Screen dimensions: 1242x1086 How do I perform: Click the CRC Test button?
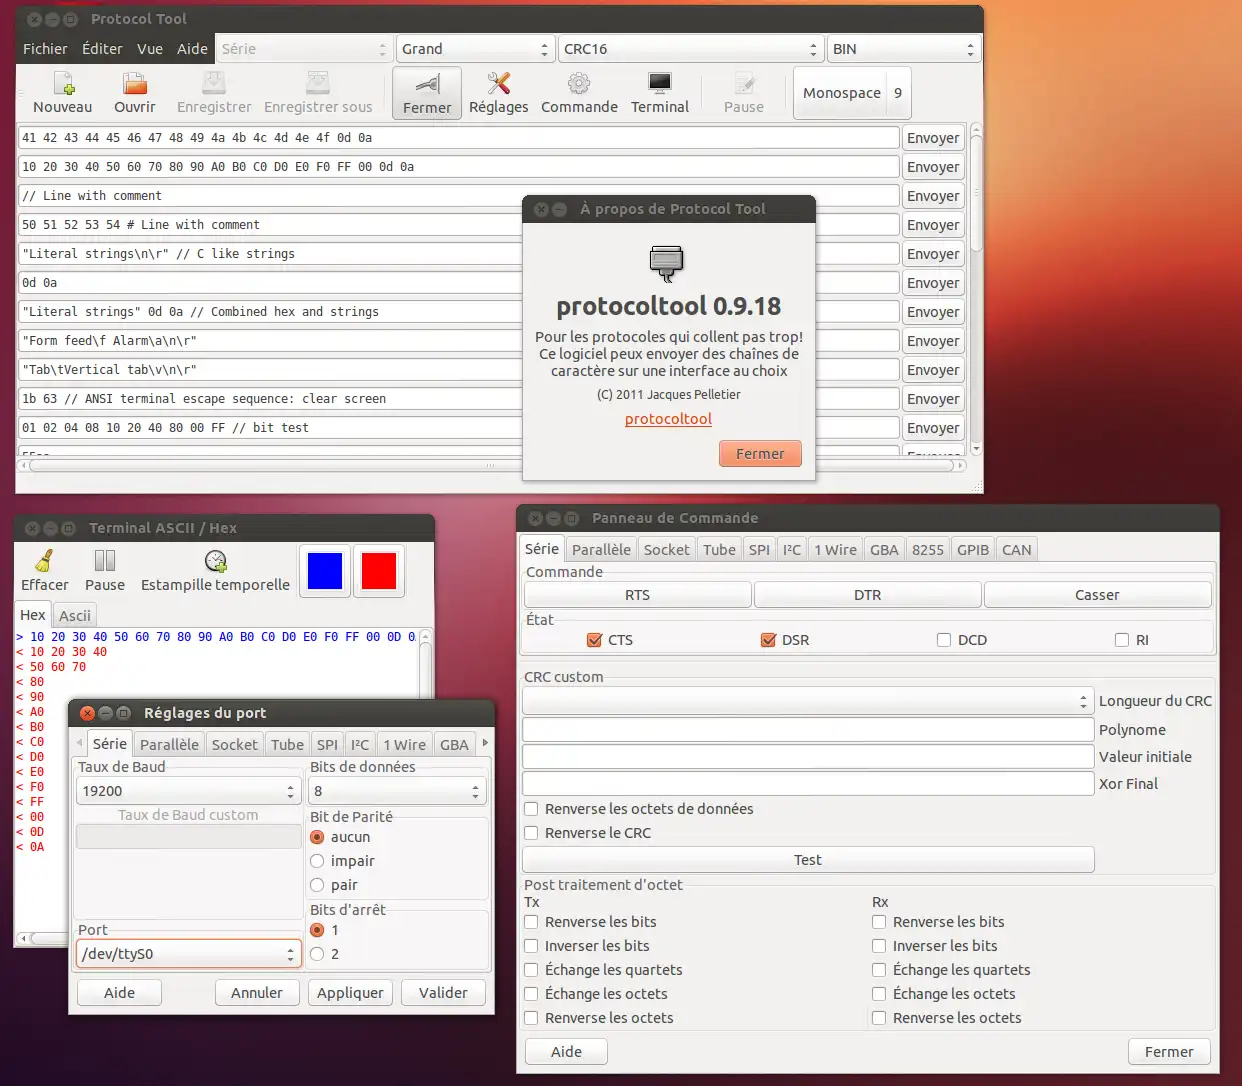point(807,860)
